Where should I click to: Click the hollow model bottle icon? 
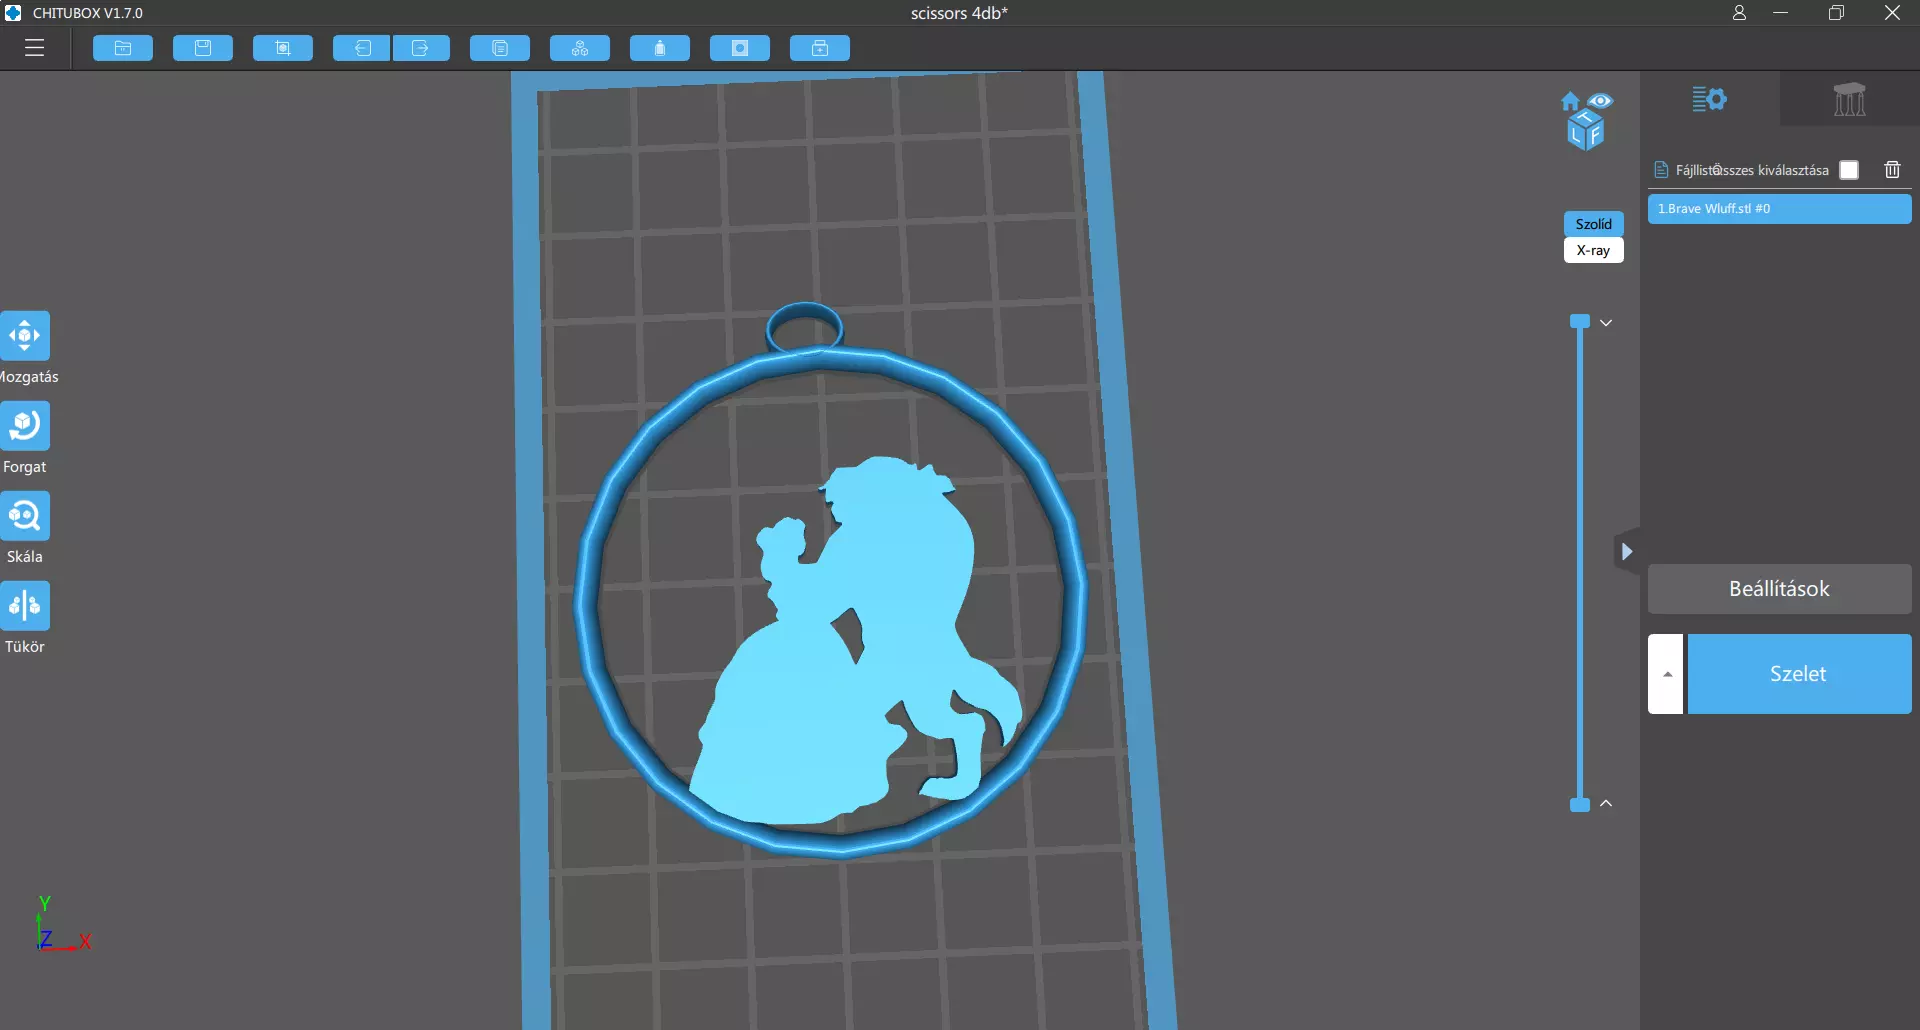660,48
